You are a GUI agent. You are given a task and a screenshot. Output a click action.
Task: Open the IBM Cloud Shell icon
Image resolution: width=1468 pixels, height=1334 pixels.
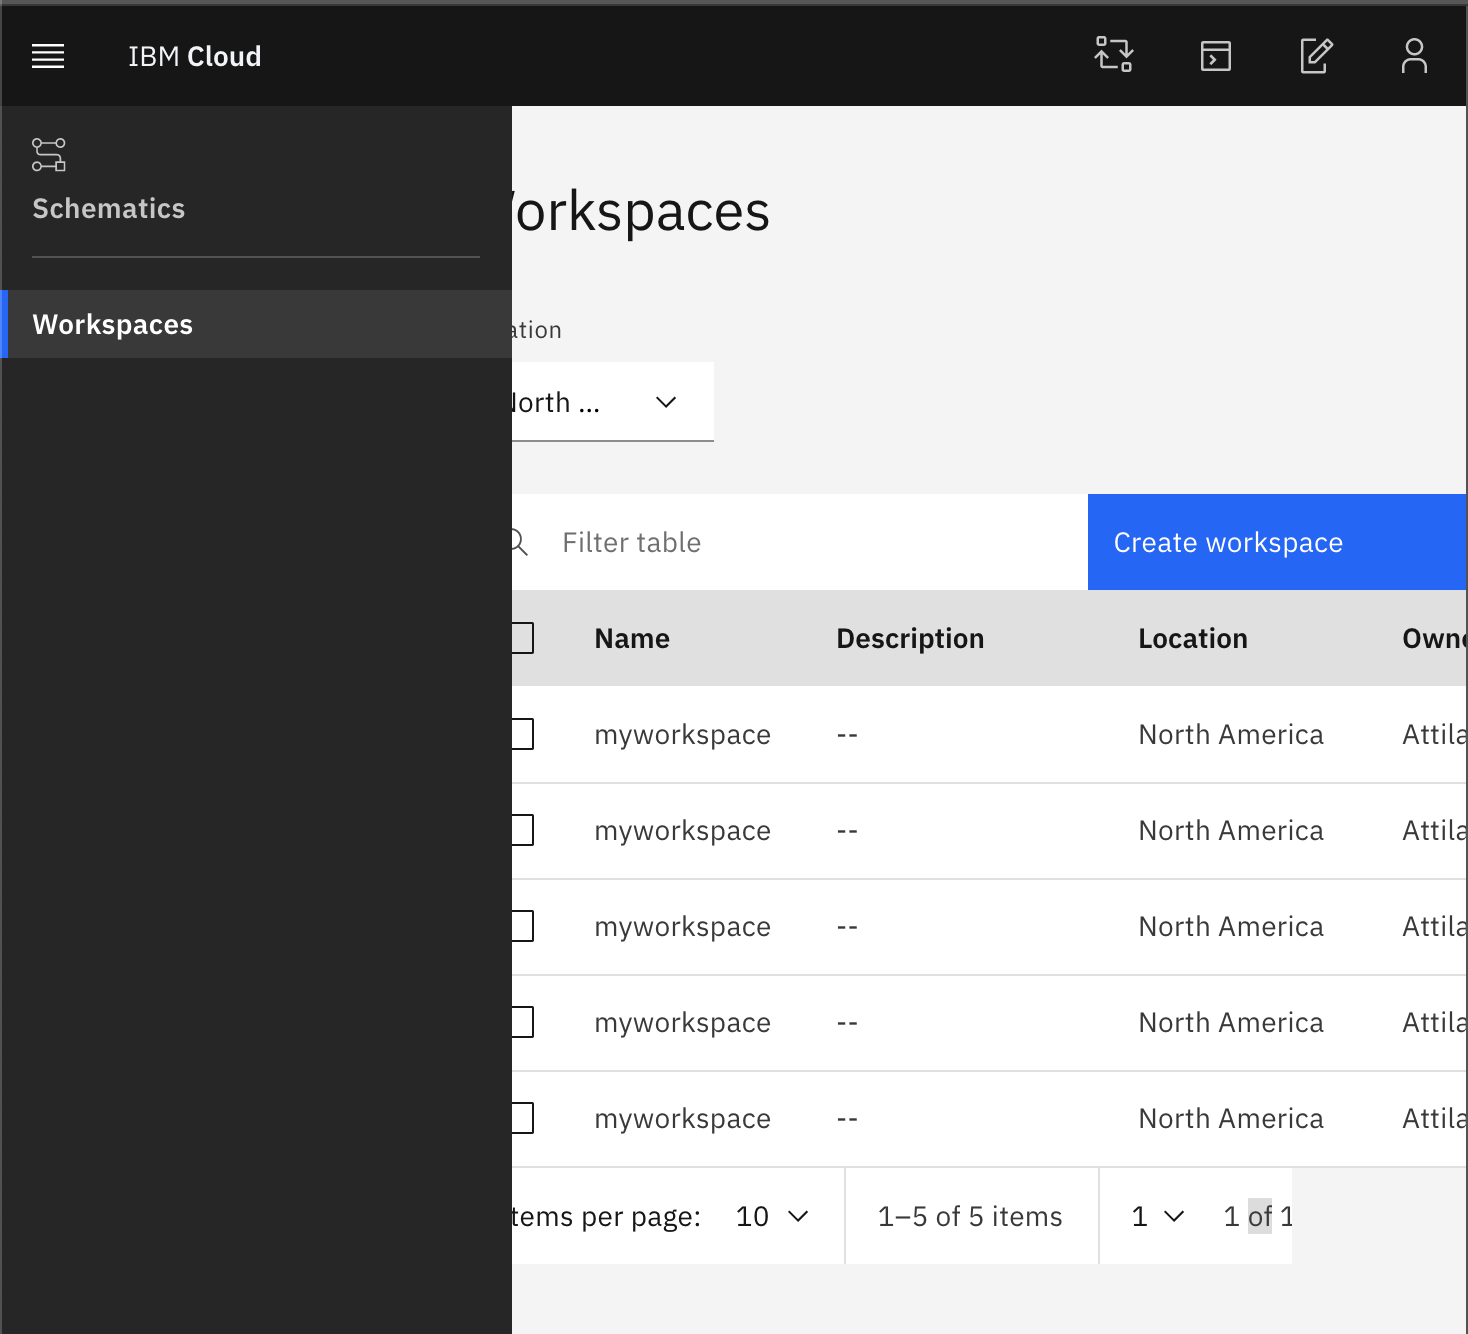click(x=1215, y=56)
